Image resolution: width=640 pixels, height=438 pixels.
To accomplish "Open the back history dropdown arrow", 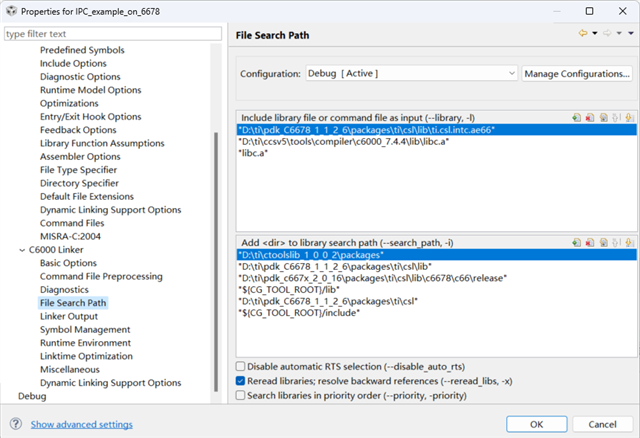I will [x=594, y=34].
